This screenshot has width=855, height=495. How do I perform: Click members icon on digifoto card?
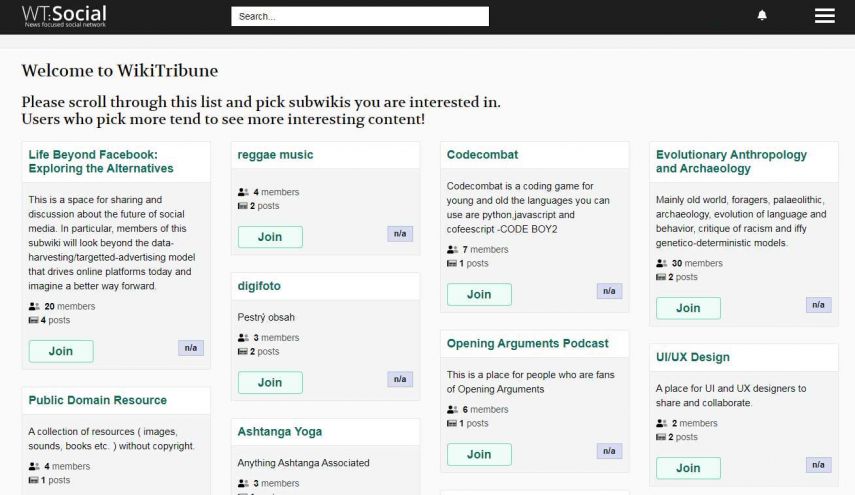[x=243, y=338]
